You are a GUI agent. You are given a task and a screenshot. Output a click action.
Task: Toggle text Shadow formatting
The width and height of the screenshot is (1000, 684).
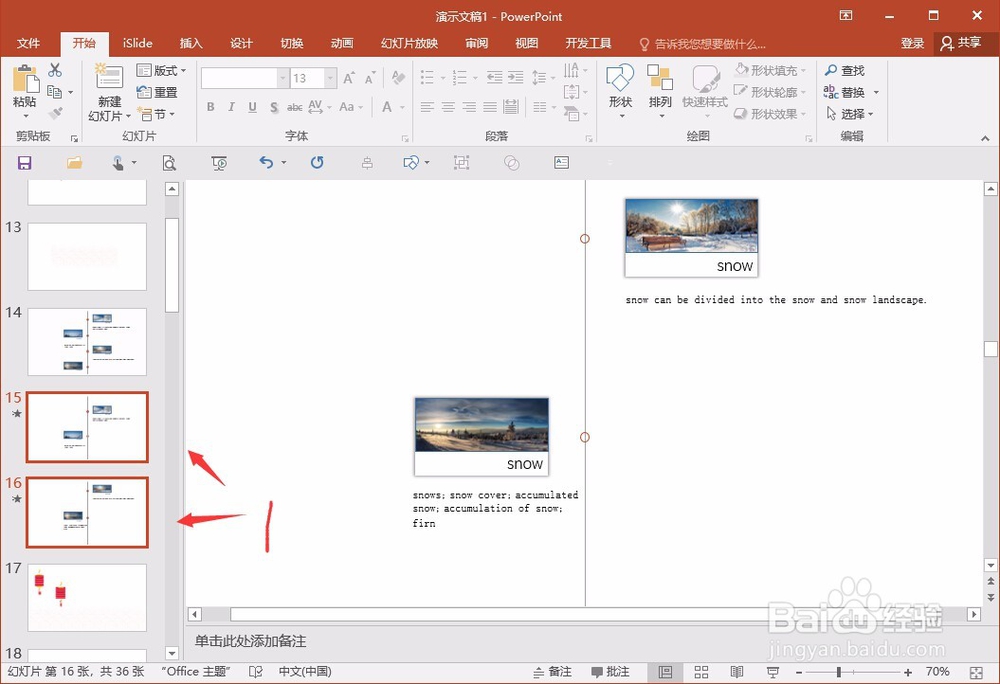pos(274,107)
